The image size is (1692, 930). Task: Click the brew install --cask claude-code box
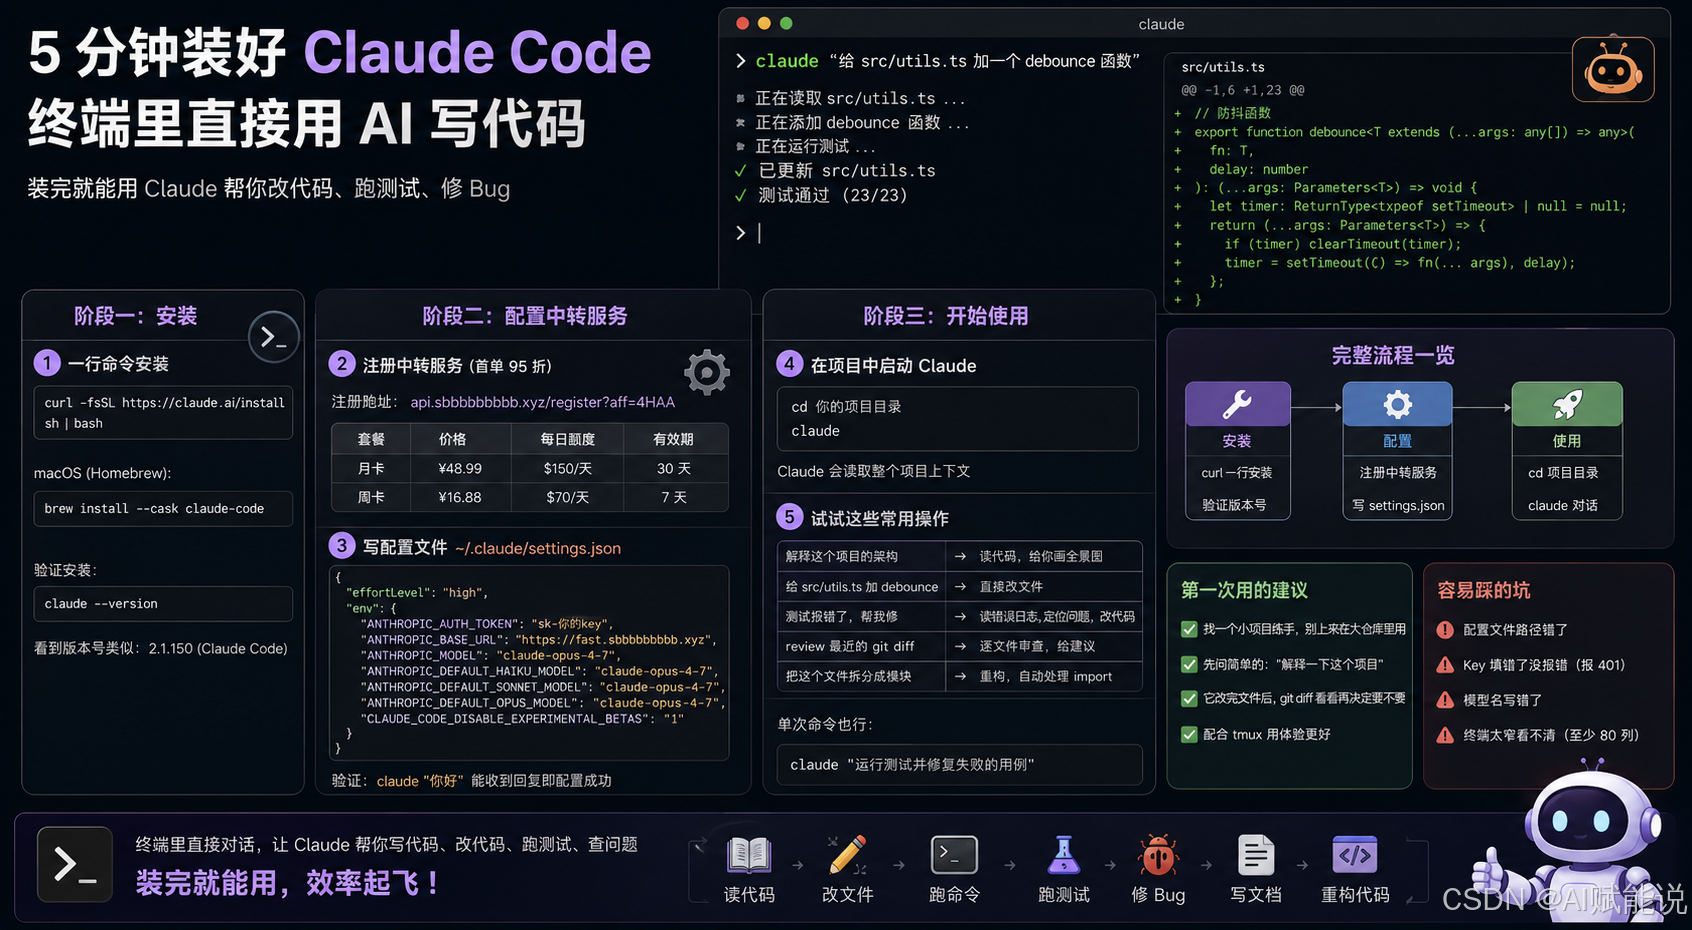pos(163,509)
